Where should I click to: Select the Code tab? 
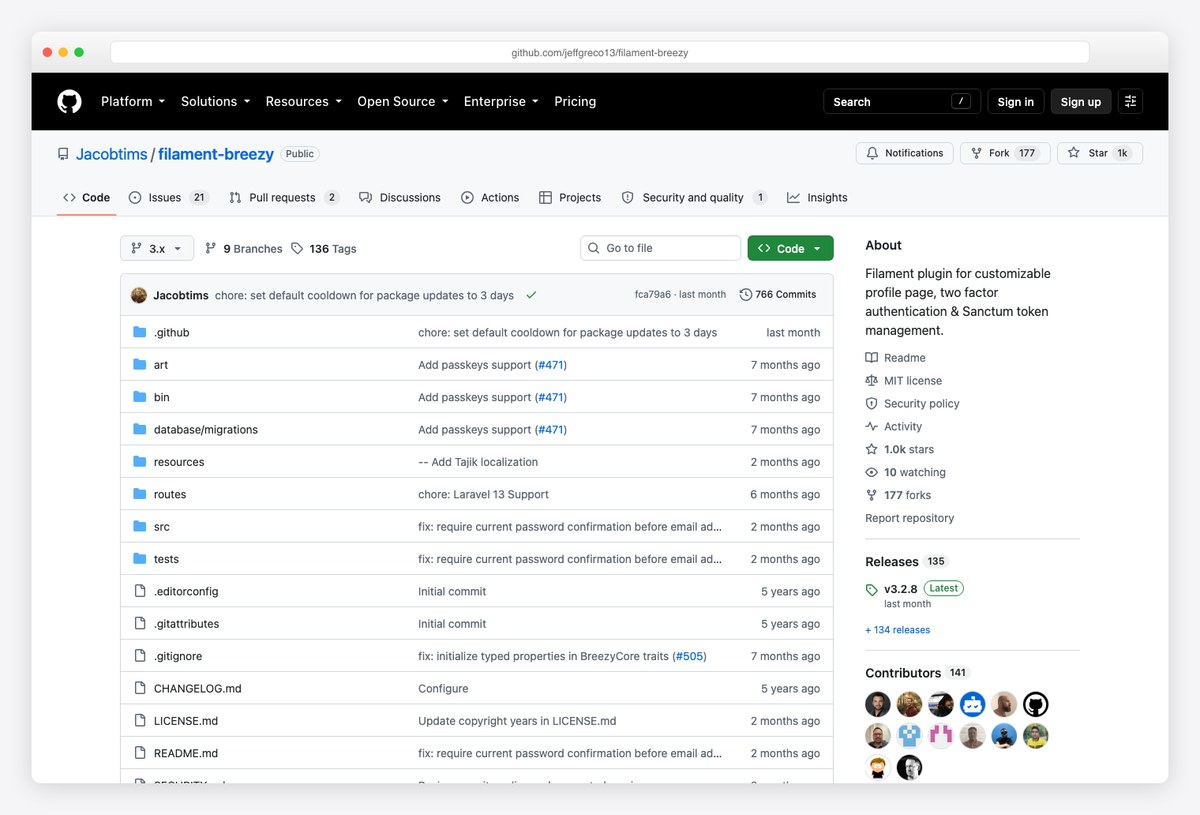pos(86,198)
